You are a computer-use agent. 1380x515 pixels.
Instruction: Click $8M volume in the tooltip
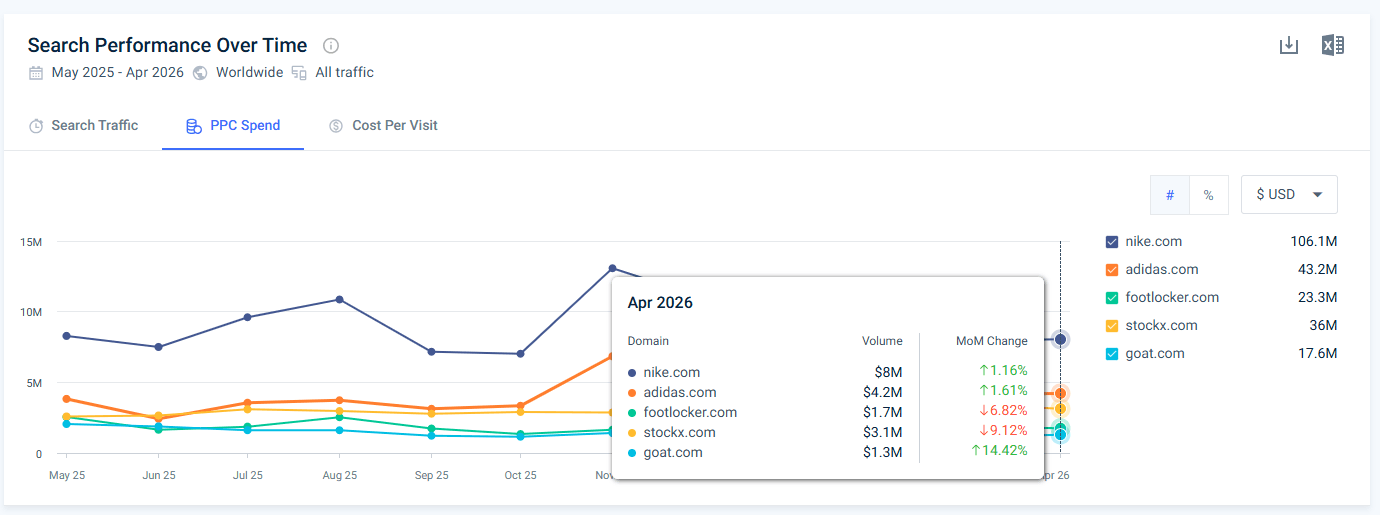tap(889, 372)
